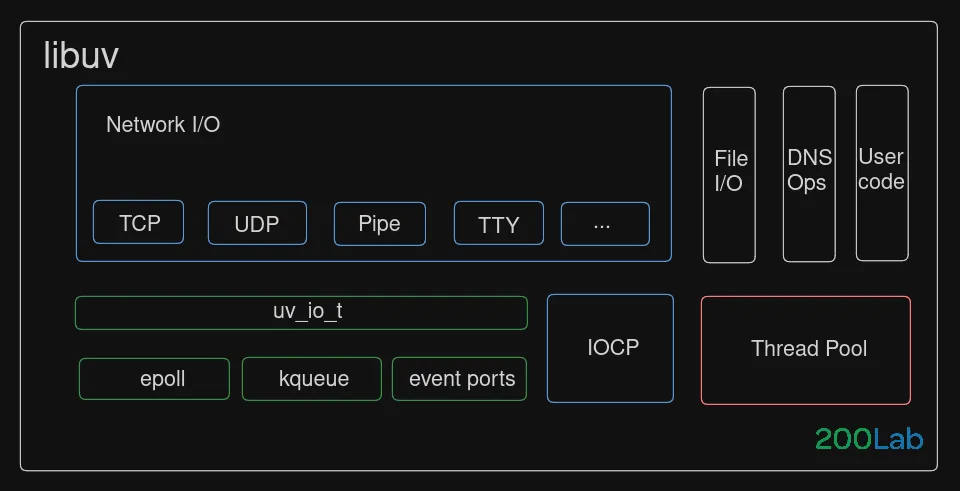Viewport: 960px width, 491px height.
Task: Click the Thread Pool box
Action: [806, 350]
